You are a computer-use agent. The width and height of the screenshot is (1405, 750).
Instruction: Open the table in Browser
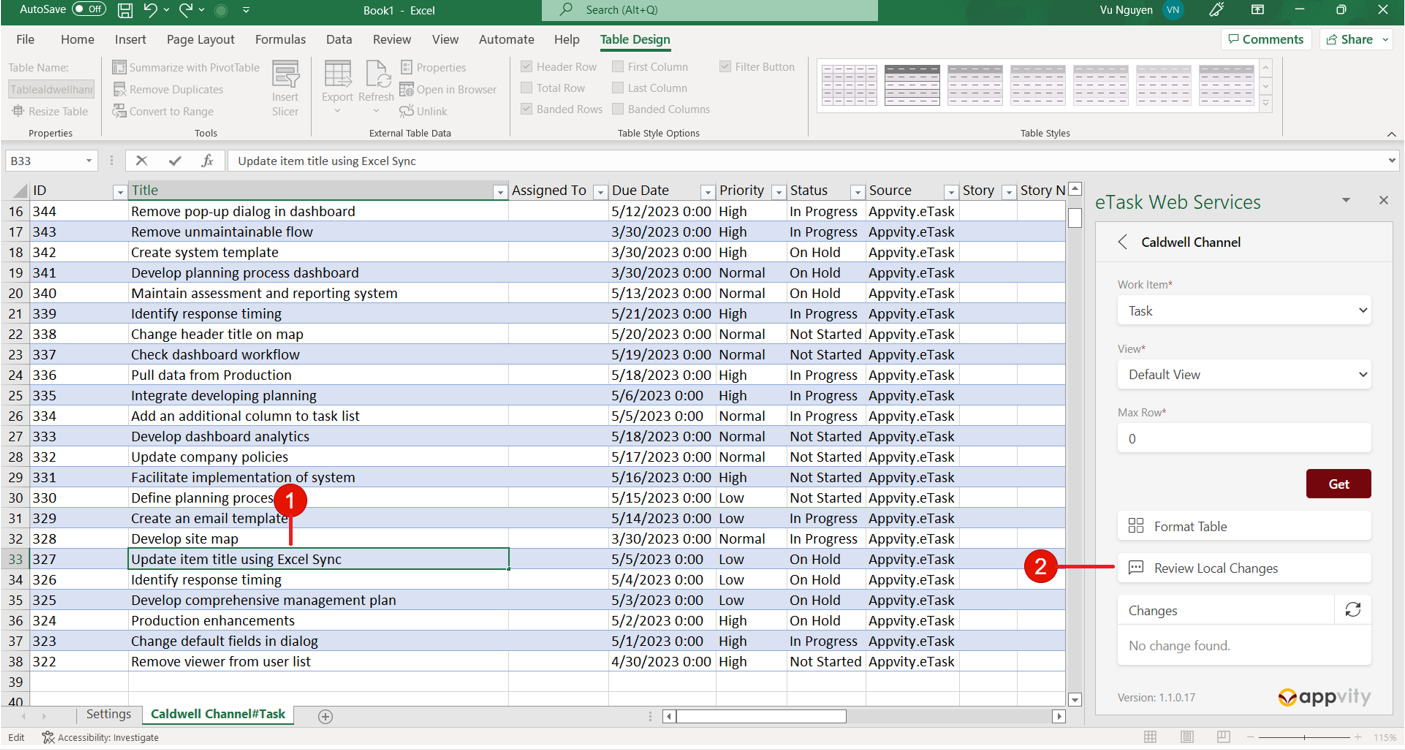coord(448,88)
